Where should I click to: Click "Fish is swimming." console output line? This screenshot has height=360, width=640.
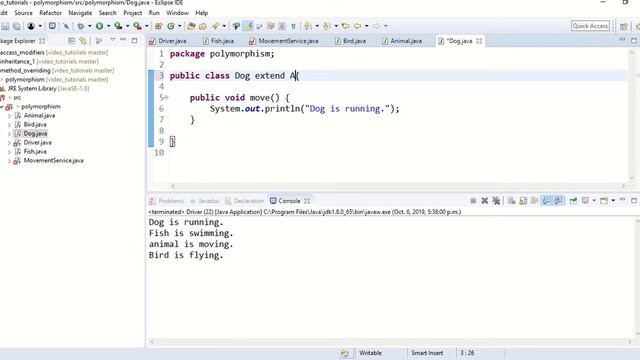coord(191,233)
